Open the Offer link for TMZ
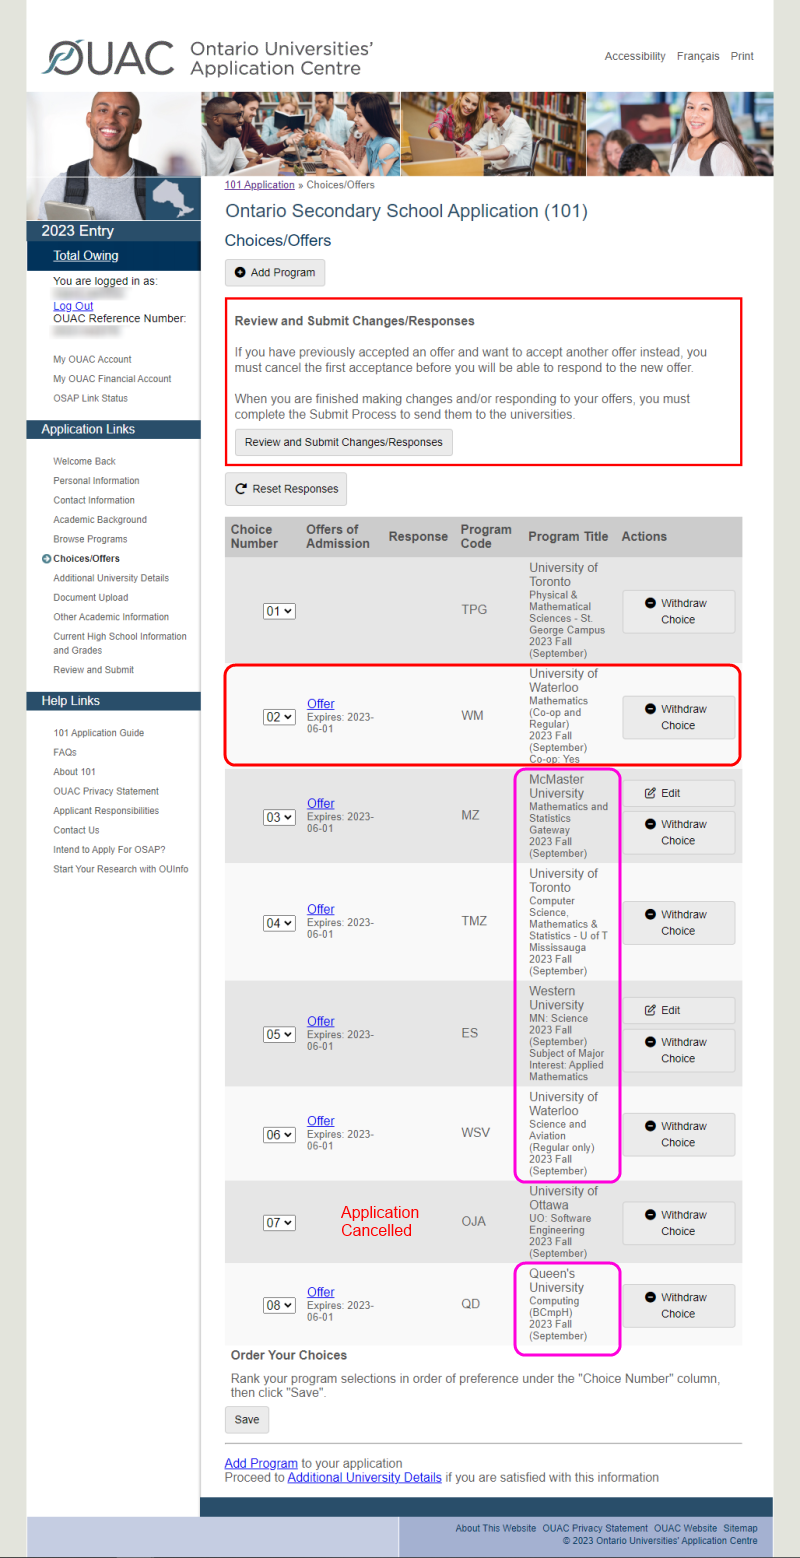 pos(321,909)
